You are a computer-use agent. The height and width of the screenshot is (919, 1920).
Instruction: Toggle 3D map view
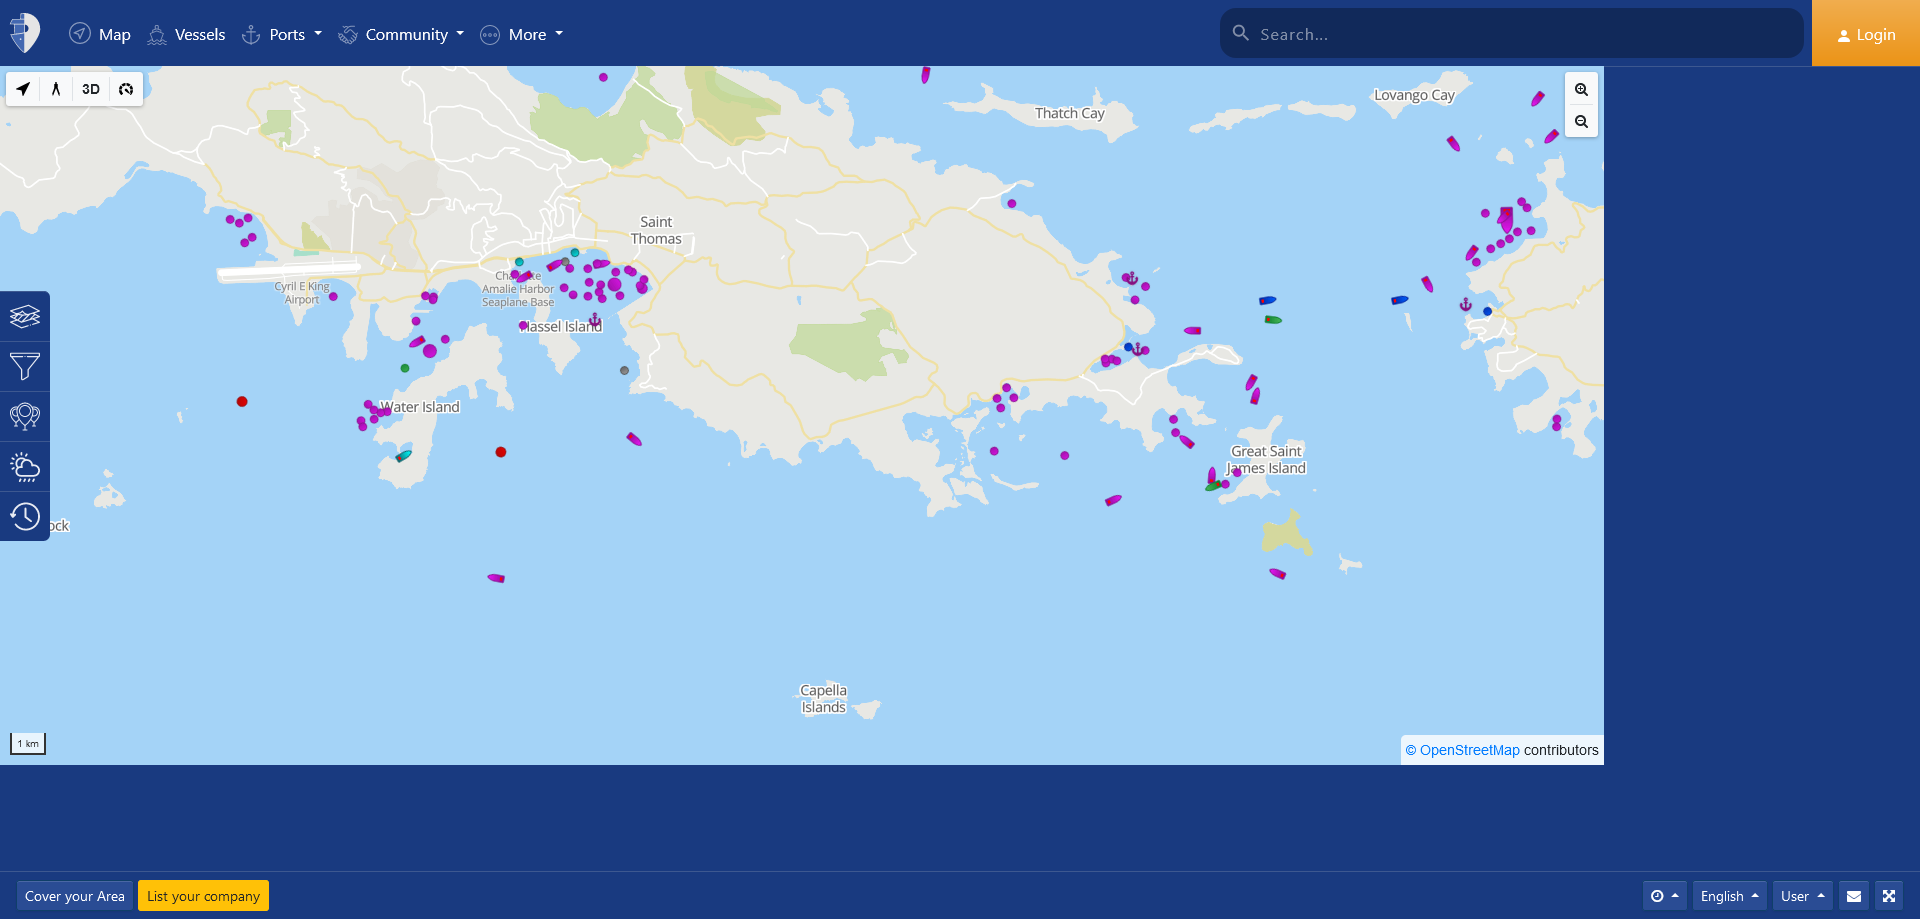point(91,89)
